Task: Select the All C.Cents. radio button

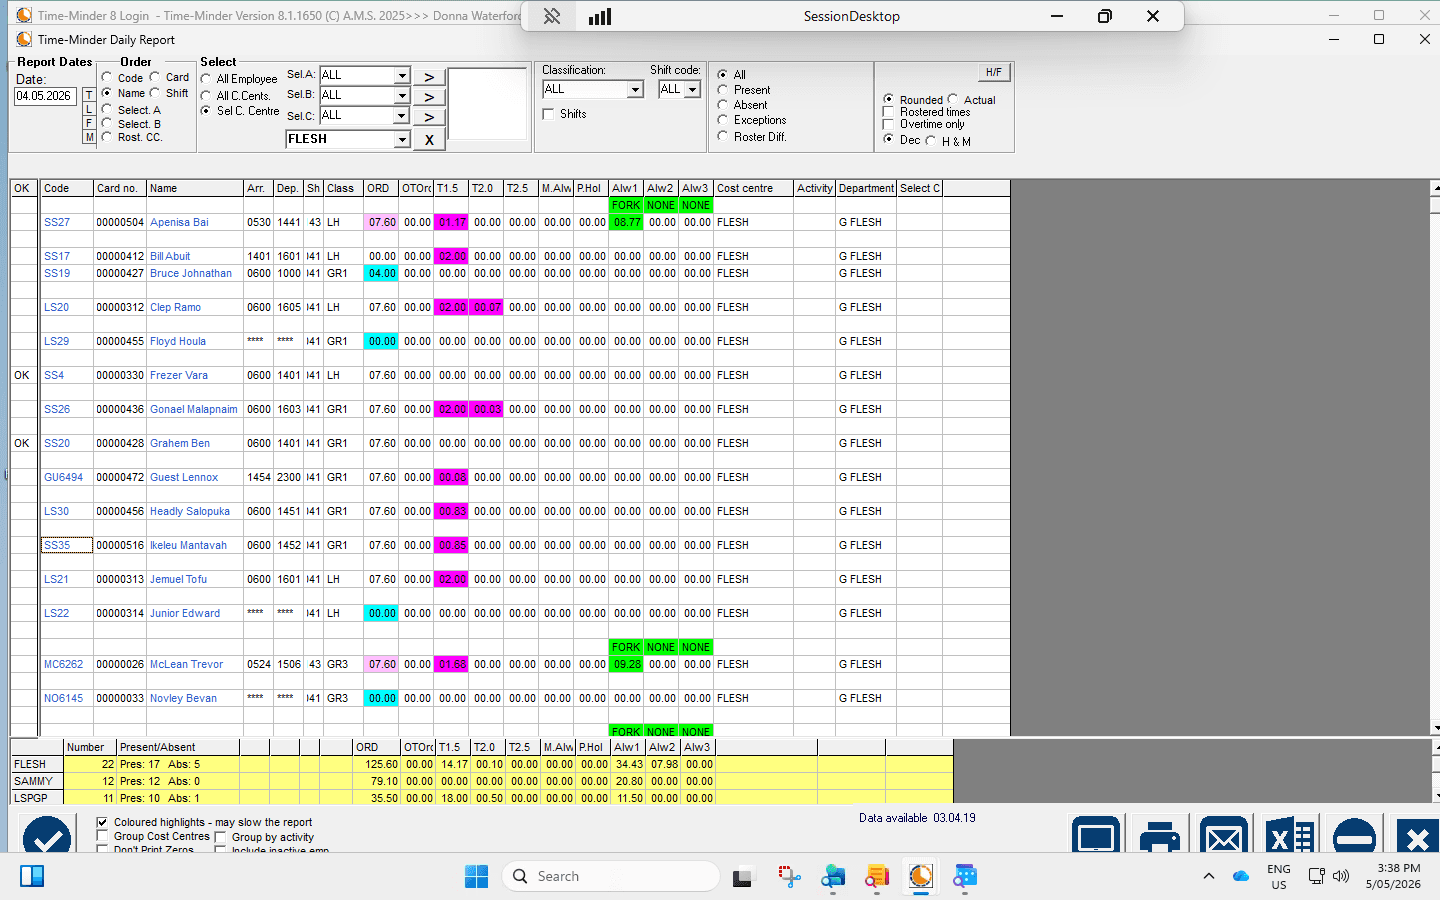Action: 206,96
